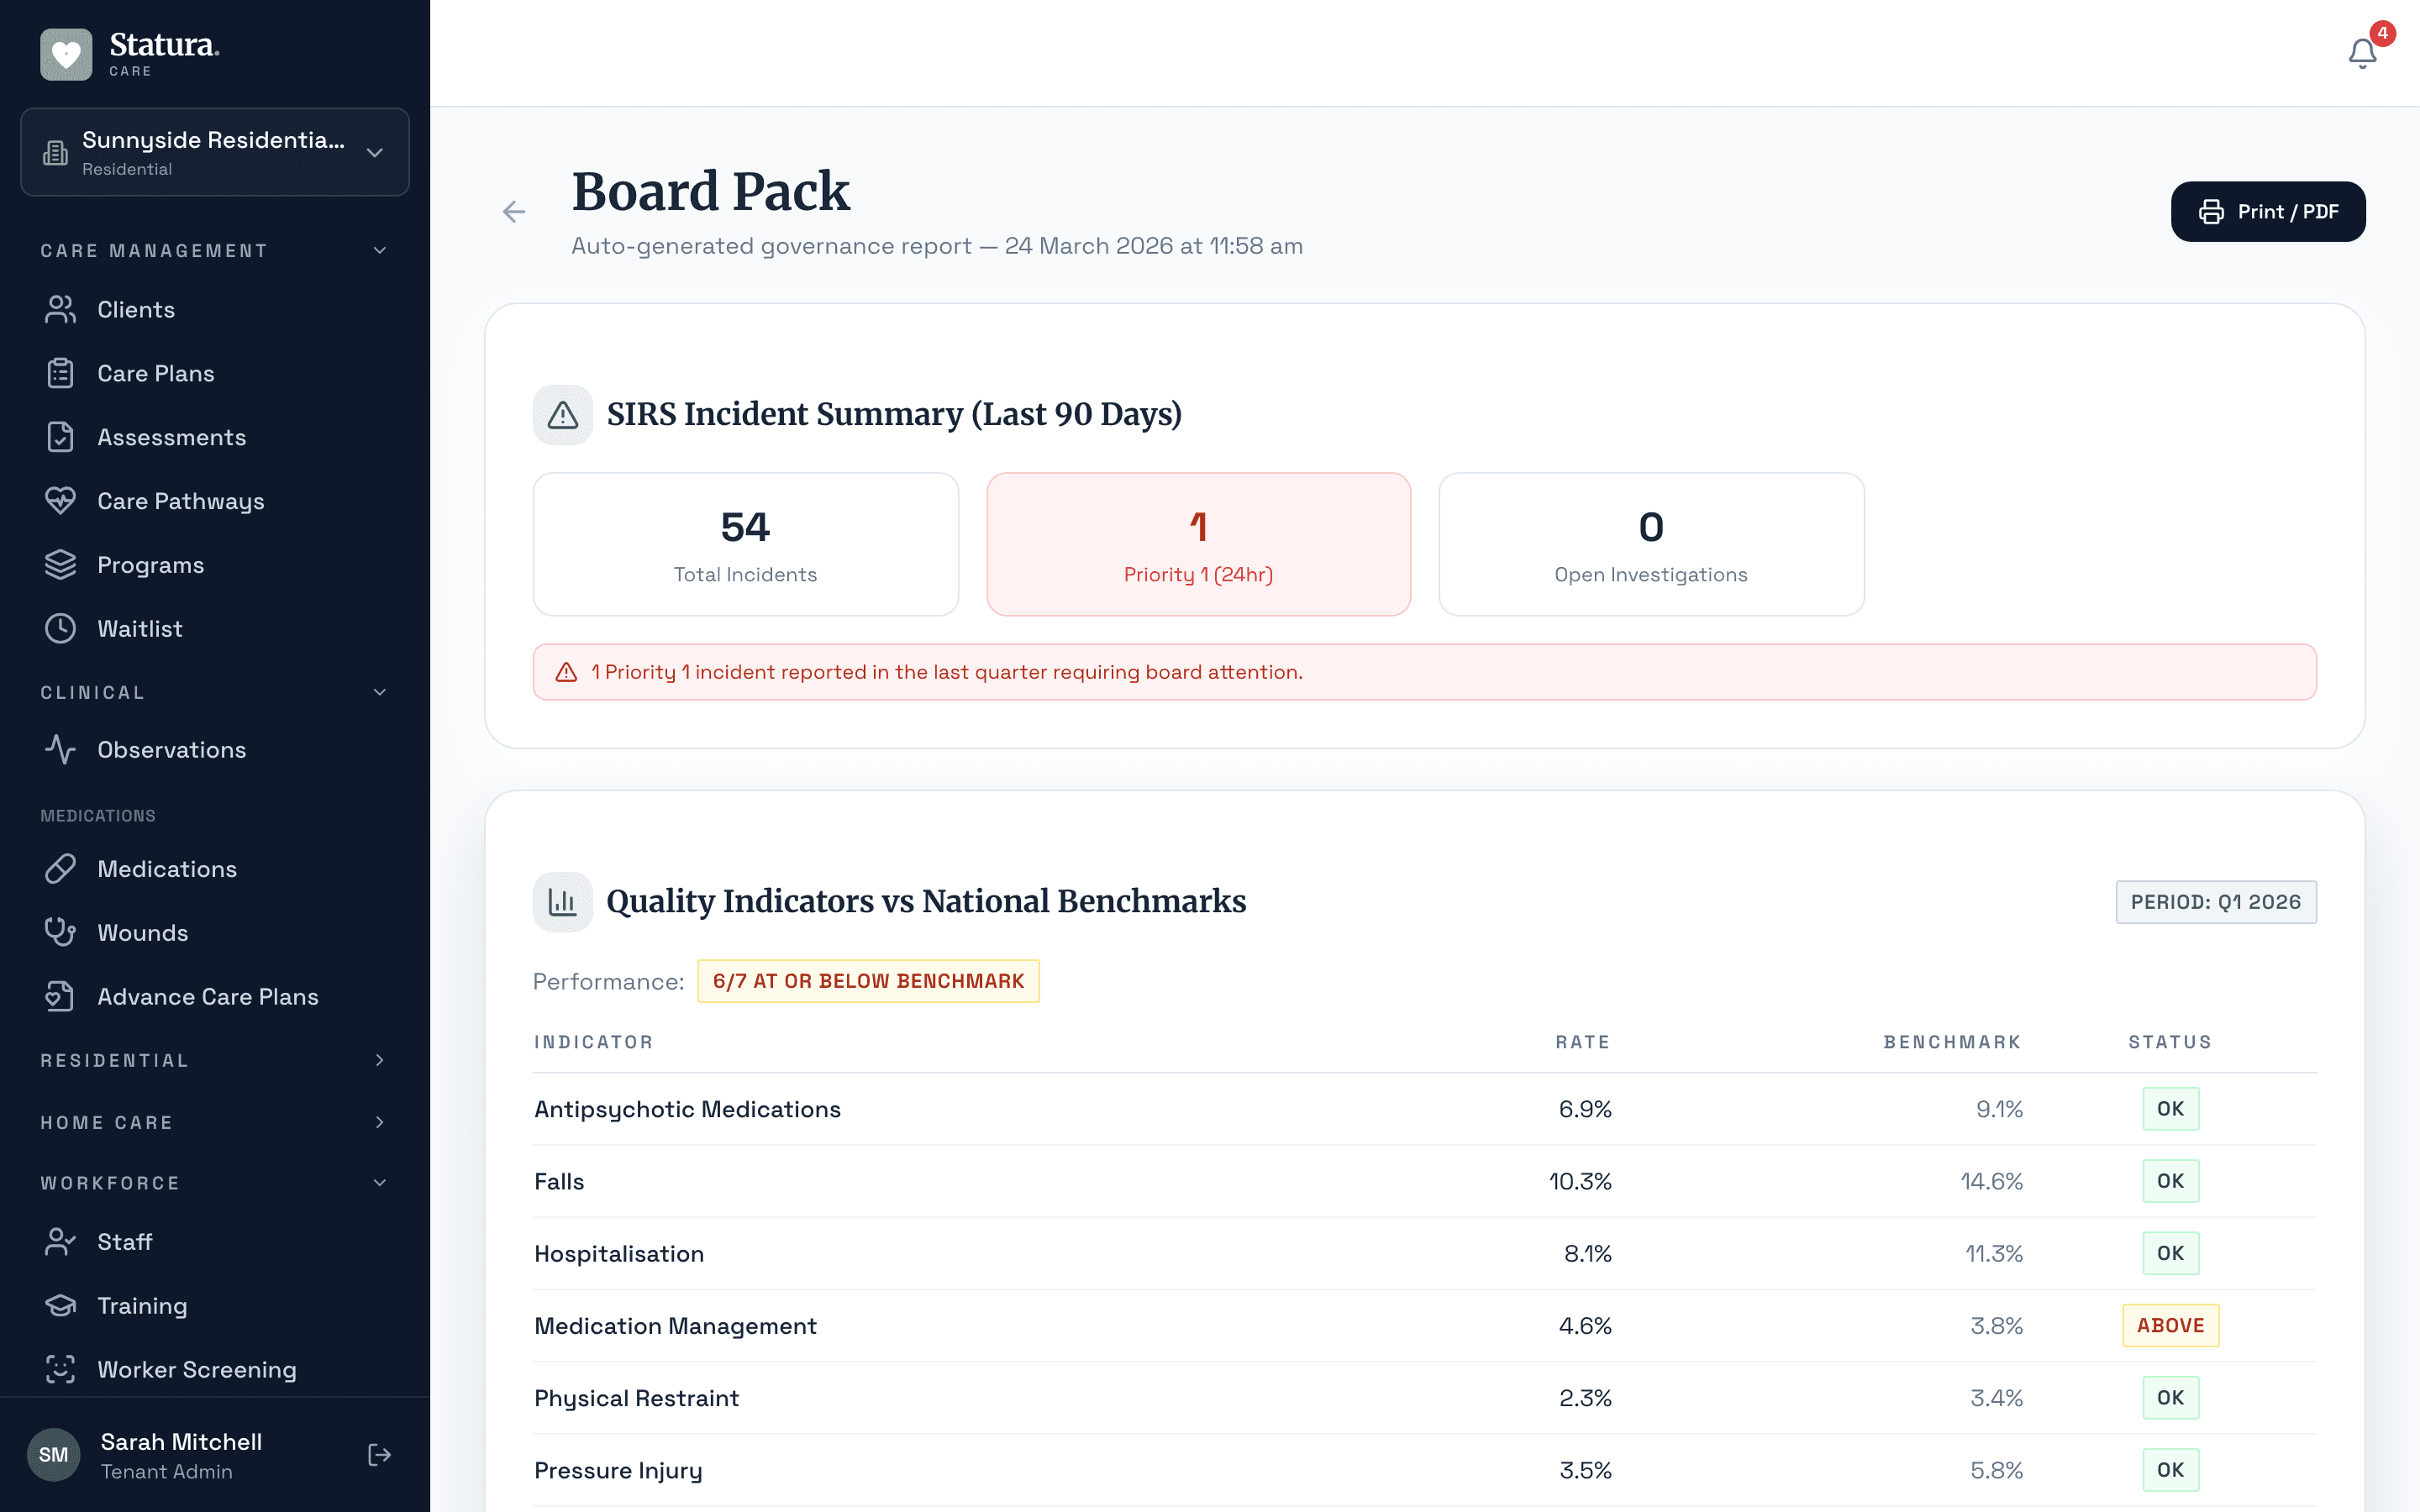
Task: Click the Period: Q1 2026 badge
Action: point(2216,901)
